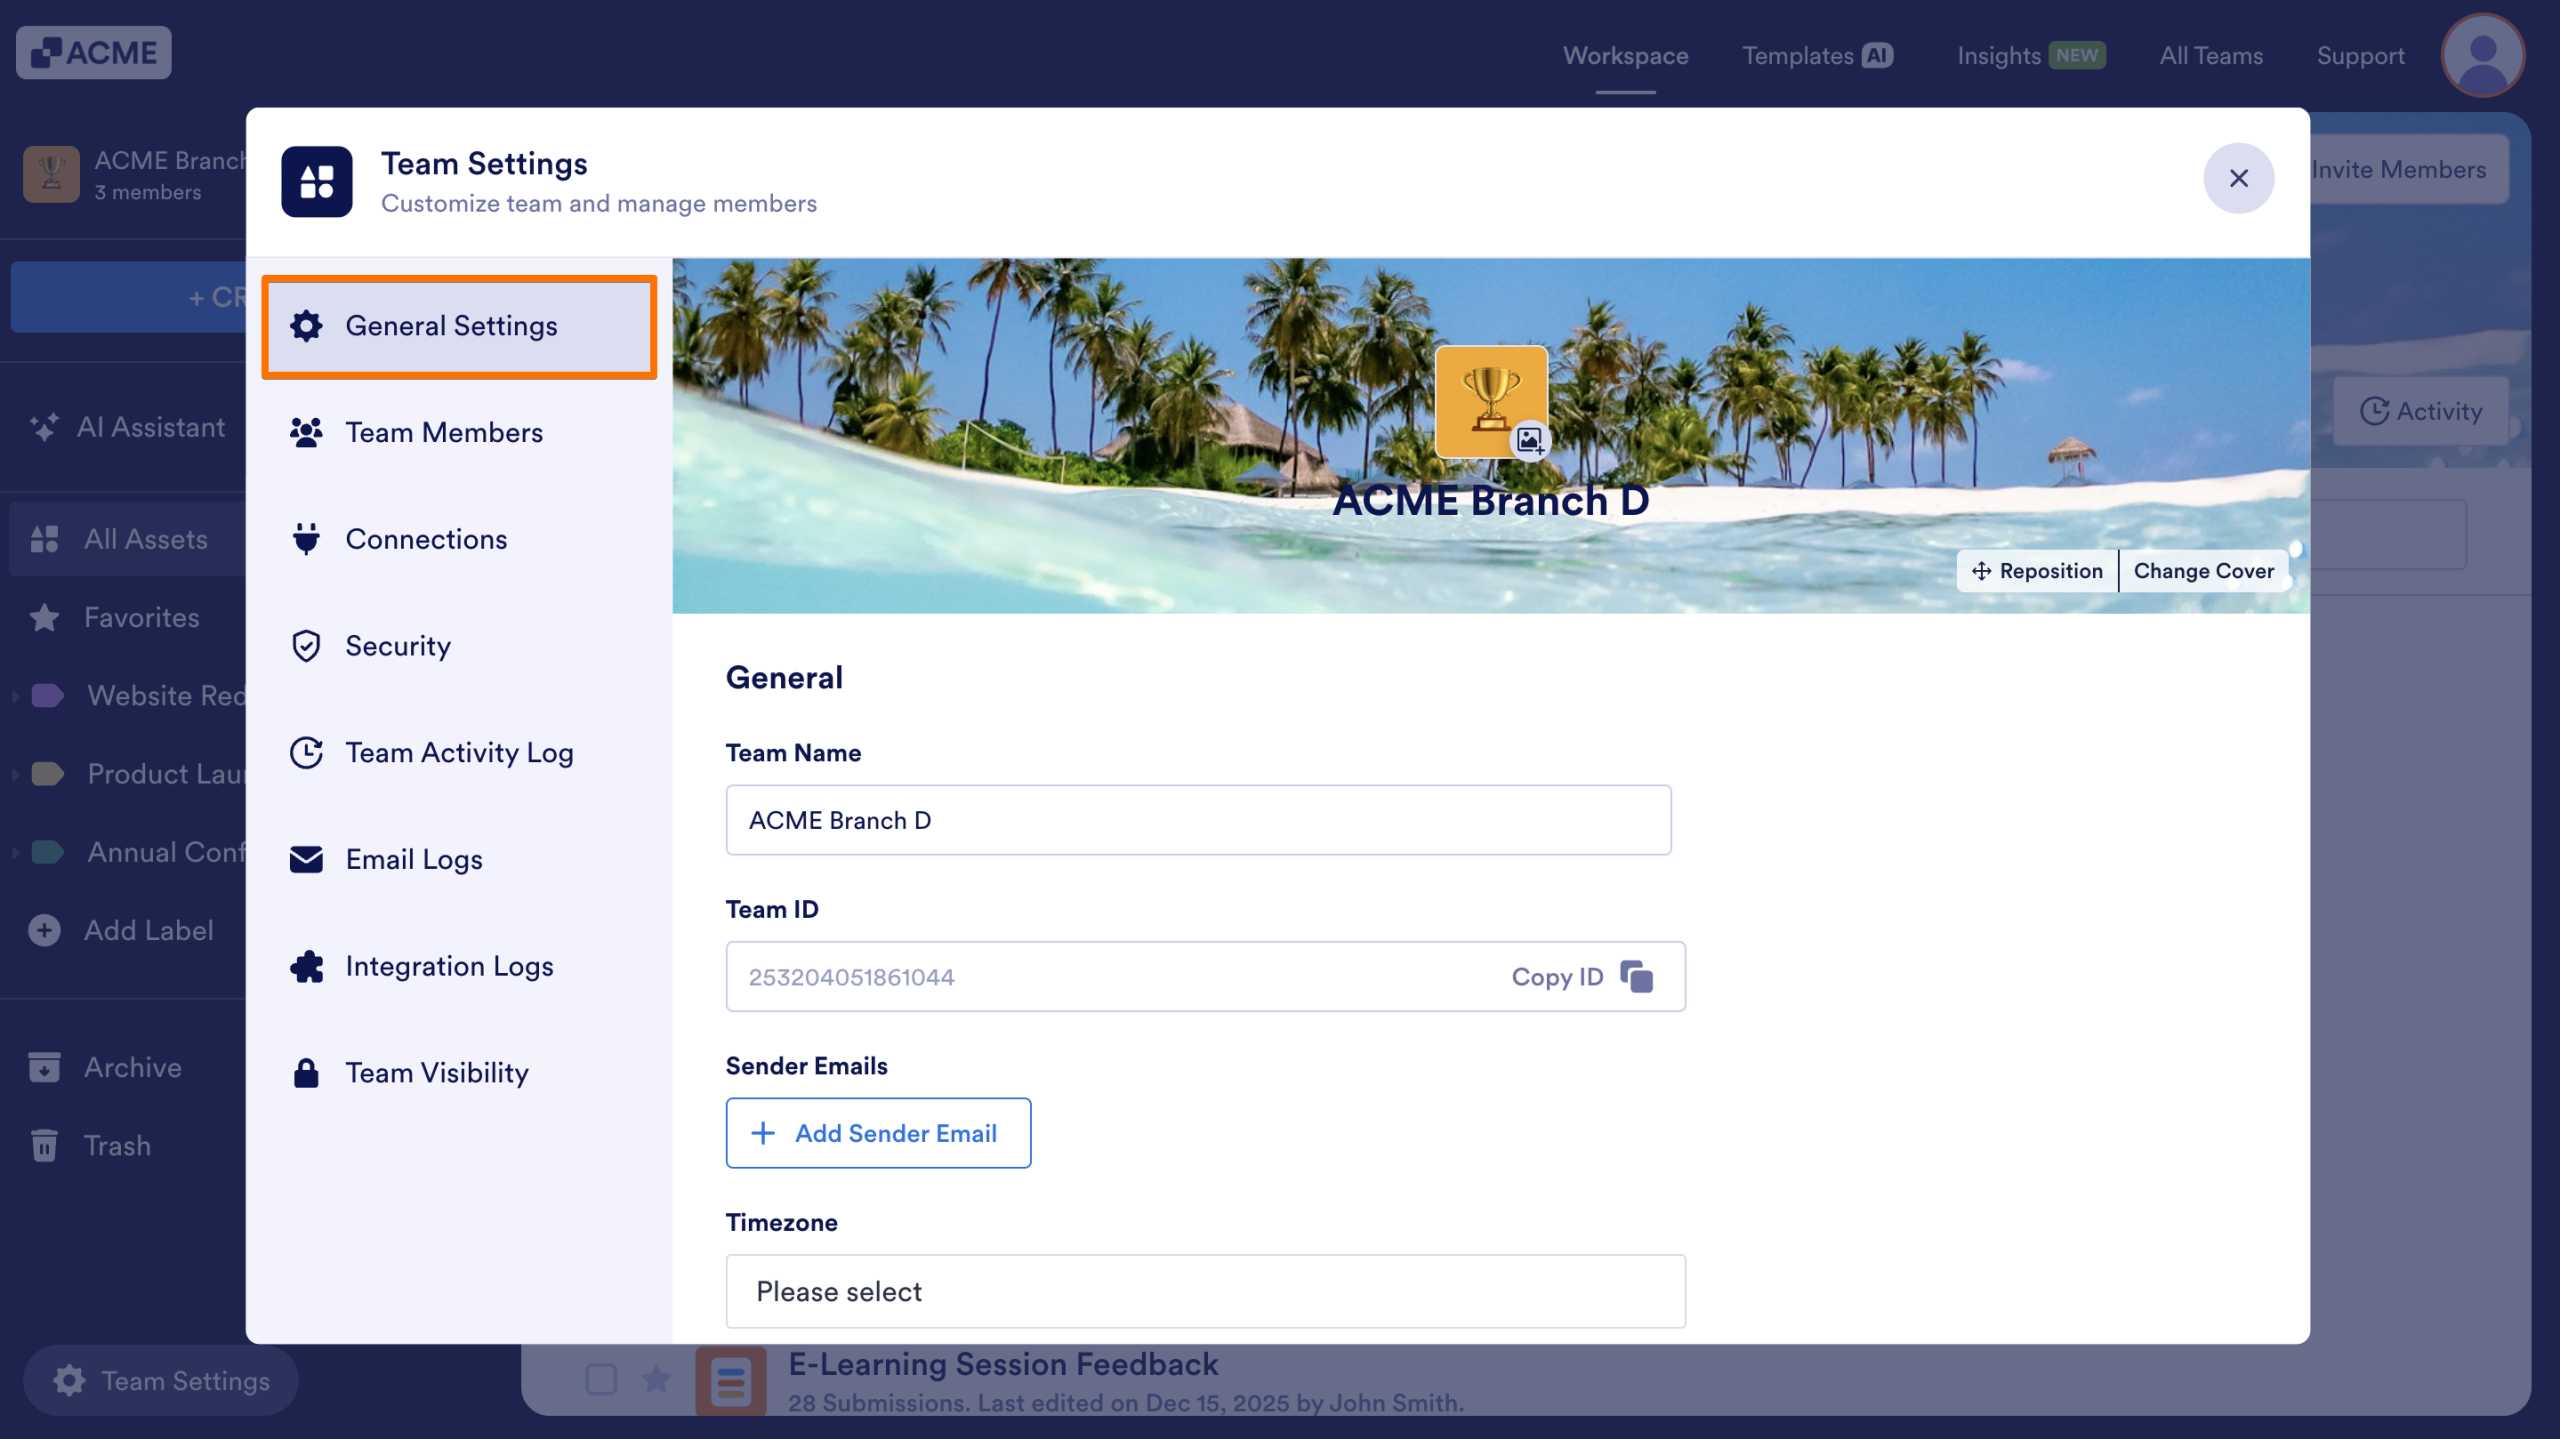This screenshot has height=1439, width=2560.
Task: Open Team Visibility lock settings
Action: pyautogui.click(x=437, y=1073)
